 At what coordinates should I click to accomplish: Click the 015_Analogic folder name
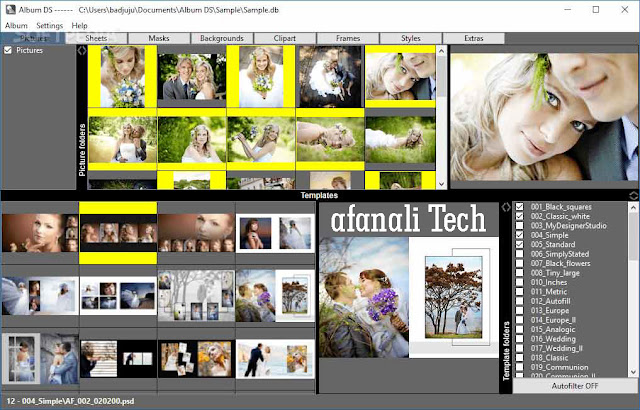pyautogui.click(x=553, y=329)
